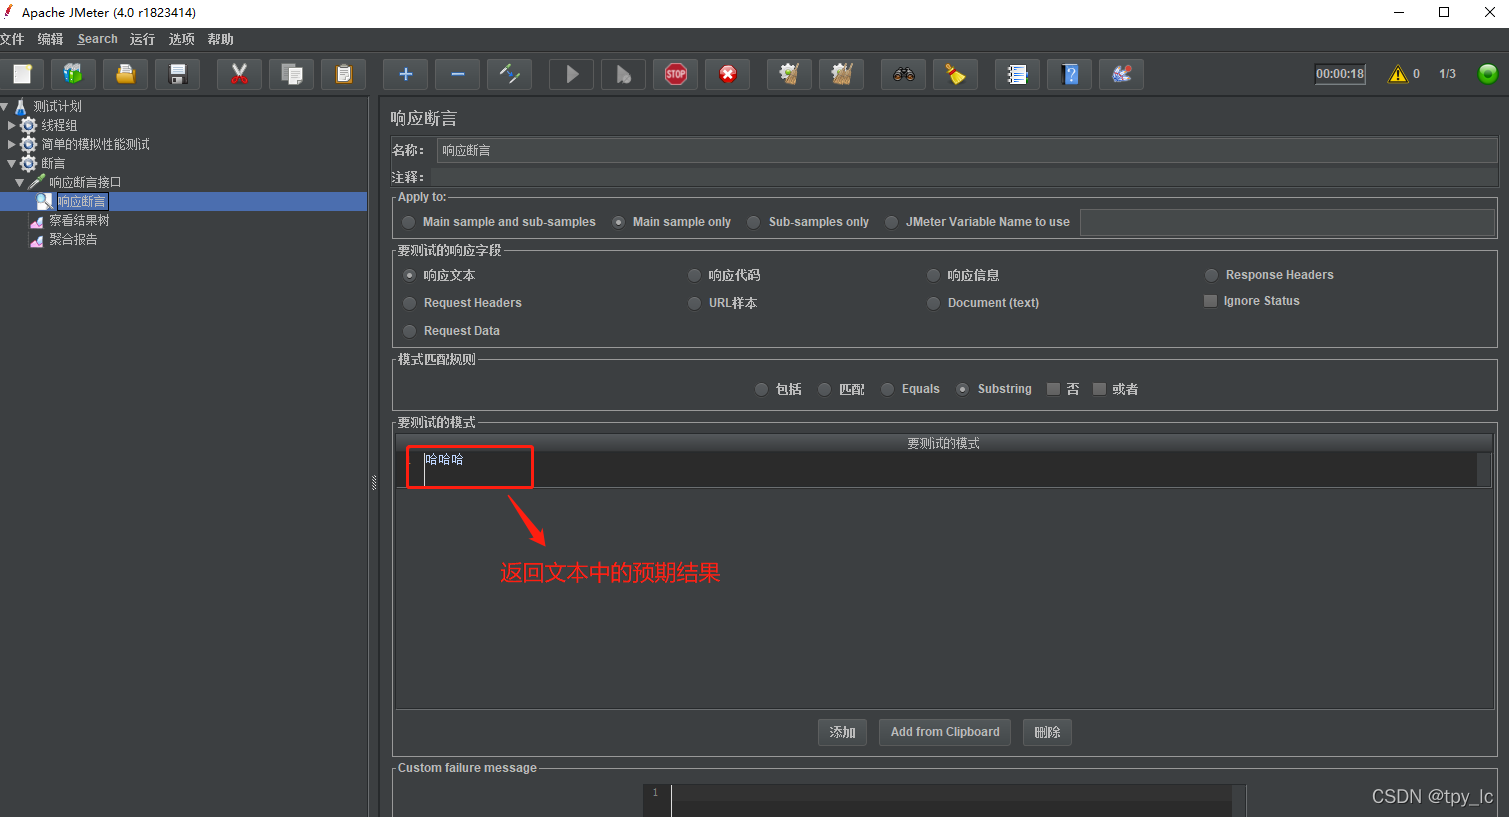Cut selected element with scissors icon
This screenshot has width=1509, height=817.
point(239,74)
